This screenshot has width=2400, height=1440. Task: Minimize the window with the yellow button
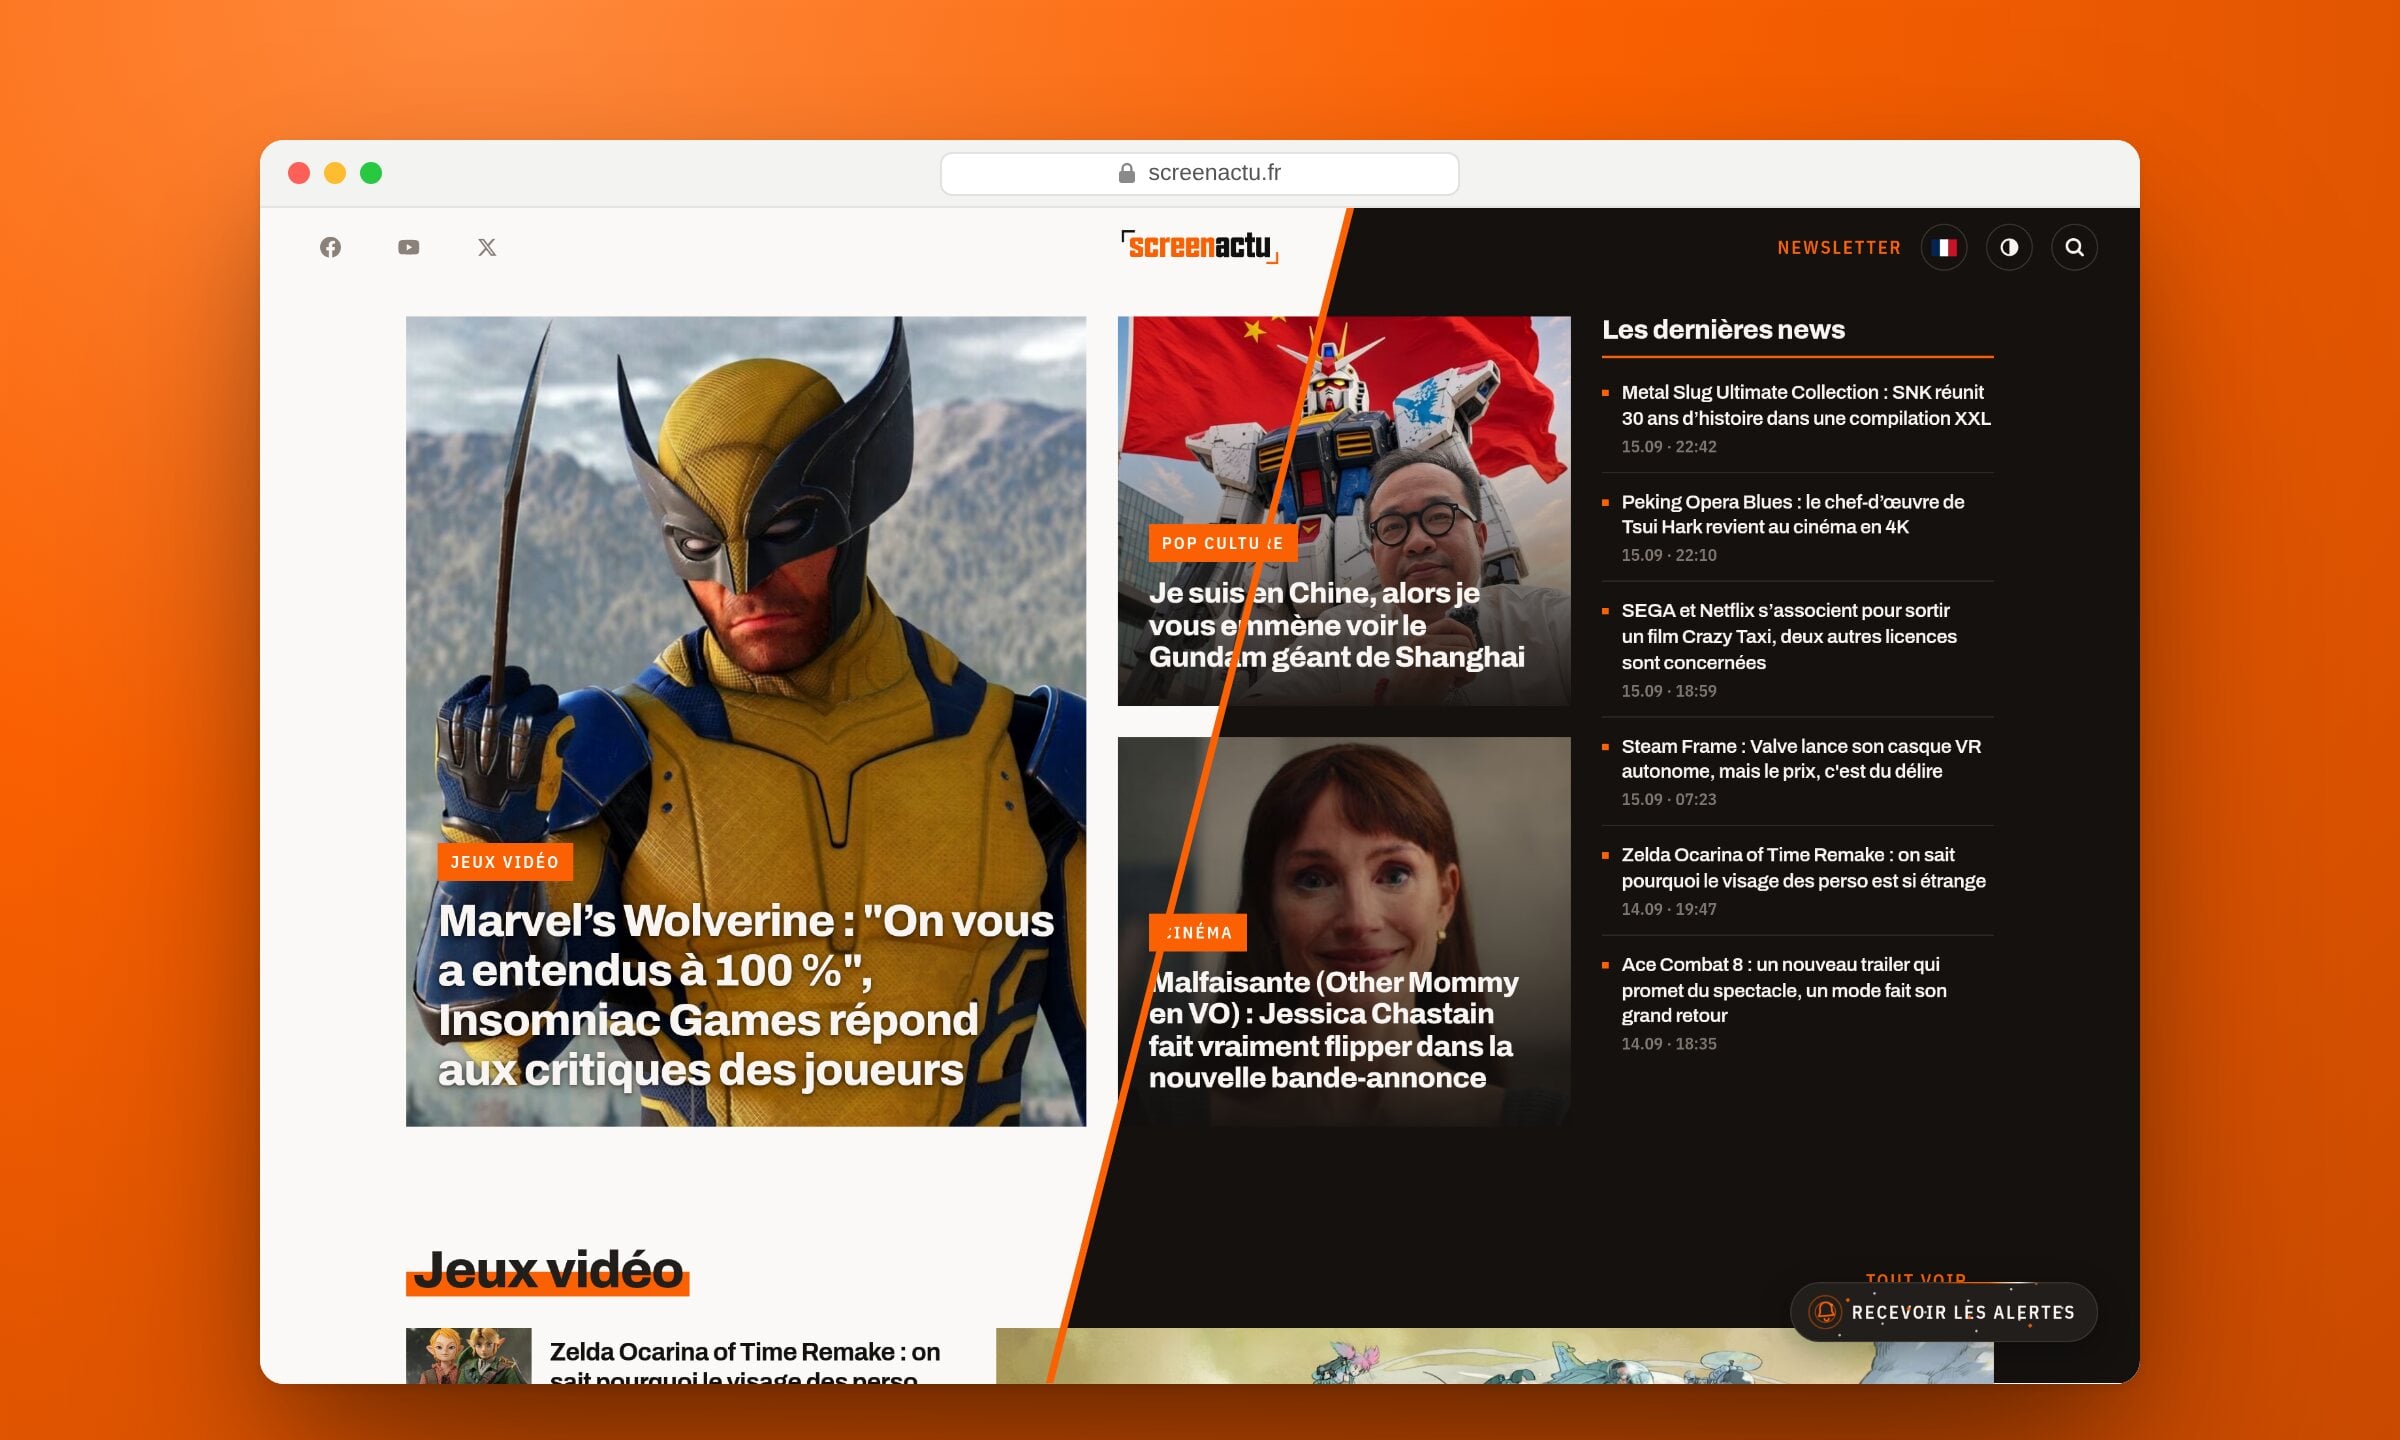(335, 173)
